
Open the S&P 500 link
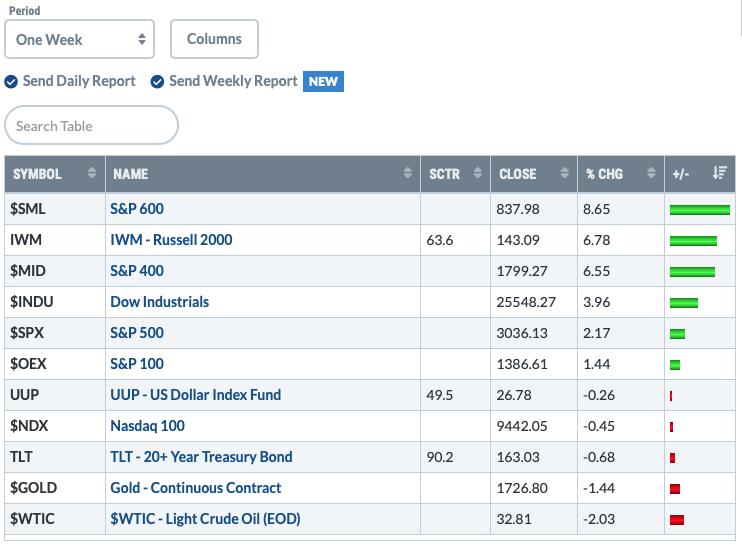[x=137, y=333]
